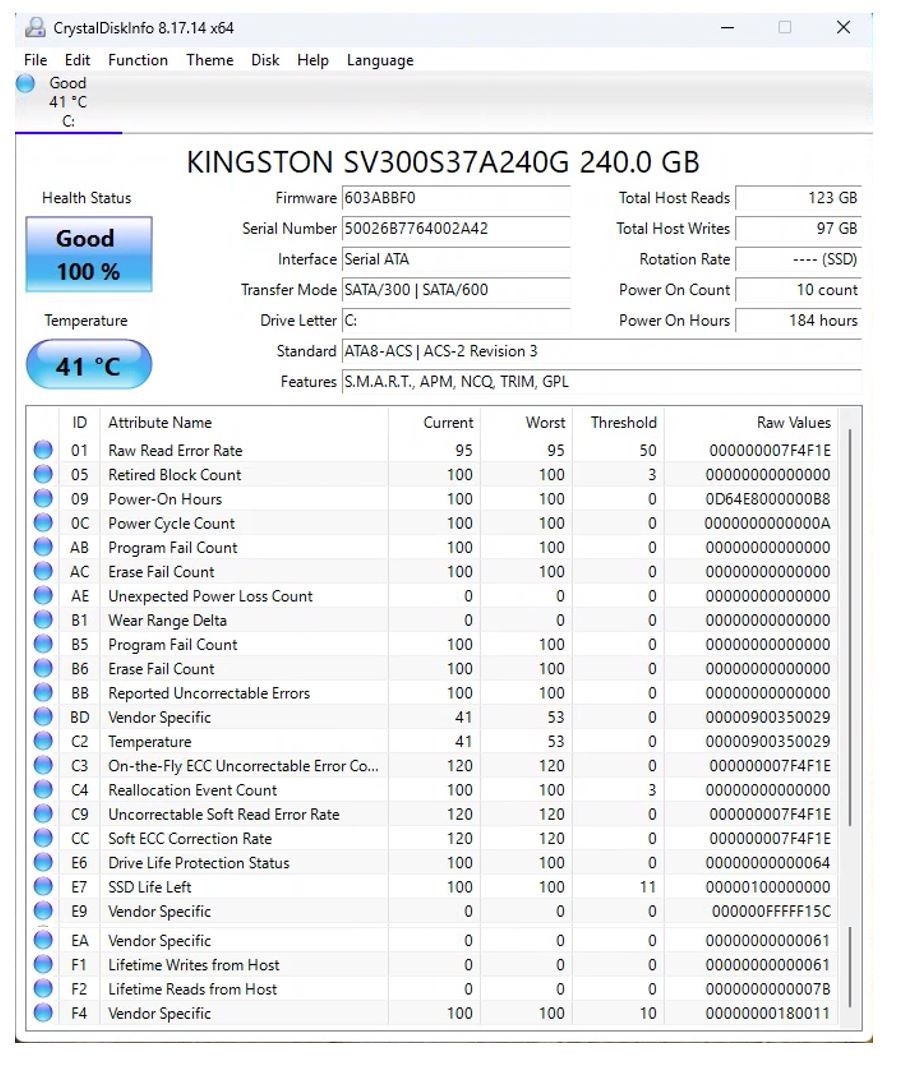This screenshot has height=1068, width=898.
Task: Click the Features field with S.M.A.R.T., APM, NCQ
Action: coord(602,382)
